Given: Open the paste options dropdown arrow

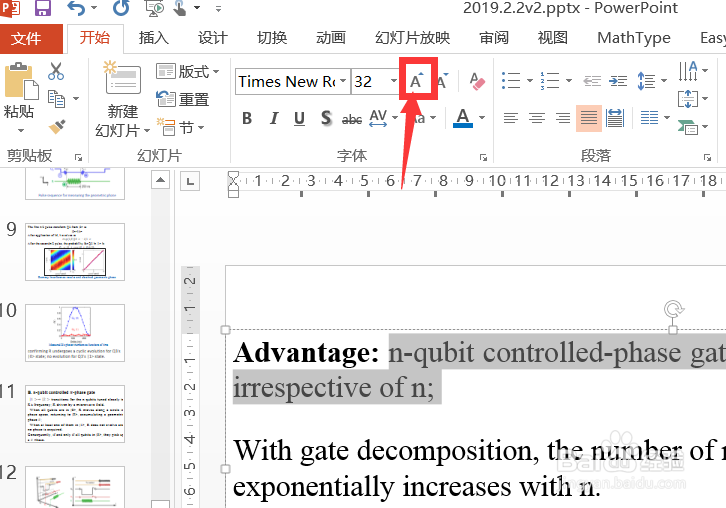Looking at the screenshot, I should pos(21,131).
